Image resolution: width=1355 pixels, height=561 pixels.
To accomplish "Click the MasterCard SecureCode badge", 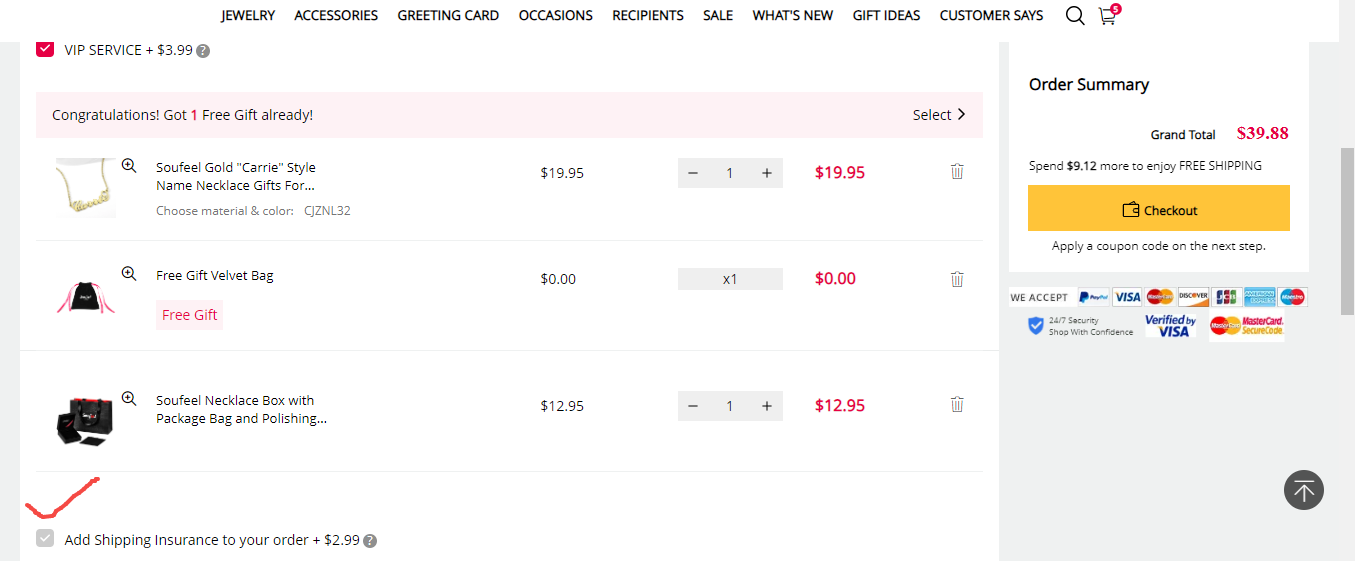I will [x=1246, y=326].
